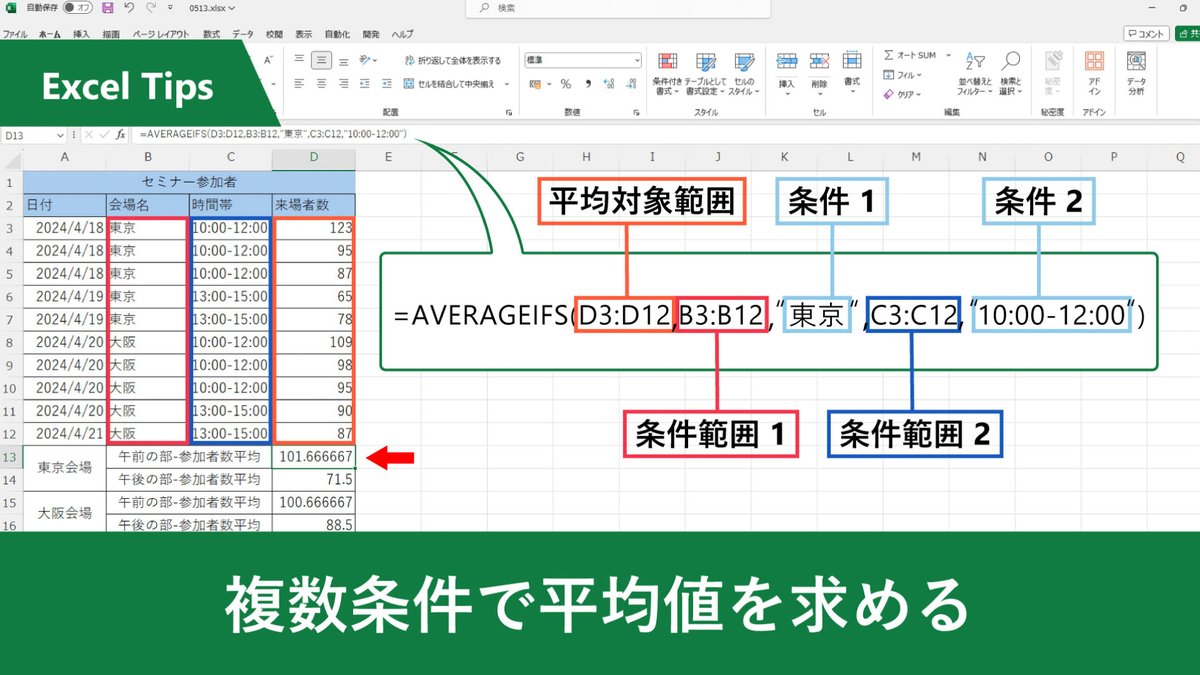Viewport: 1200px width, 675px height.
Task: Open the name box dropdown arrow
Action: tap(61, 134)
